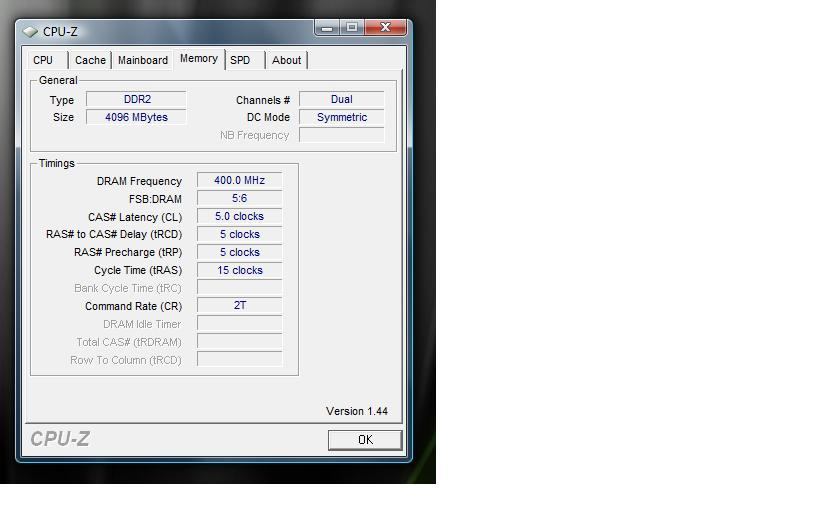Click the Cycle Time value 15 clocks
The height and width of the screenshot is (525, 840).
click(x=239, y=270)
